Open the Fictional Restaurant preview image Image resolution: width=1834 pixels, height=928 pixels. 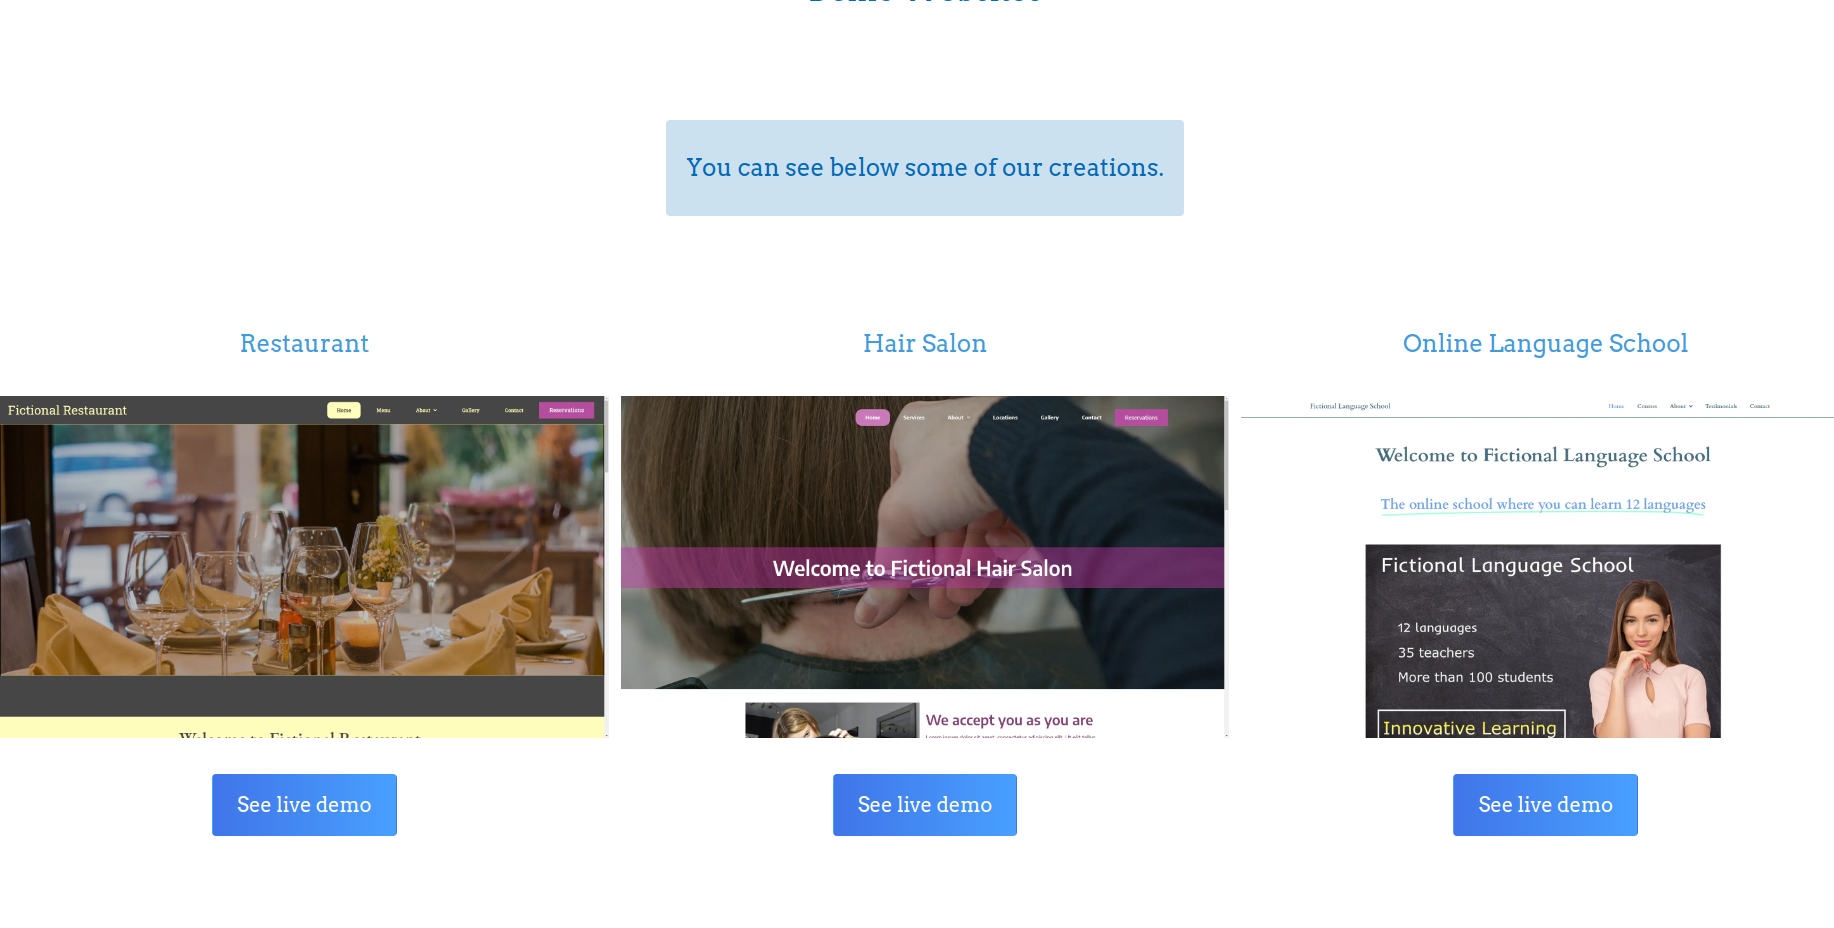pos(302,550)
